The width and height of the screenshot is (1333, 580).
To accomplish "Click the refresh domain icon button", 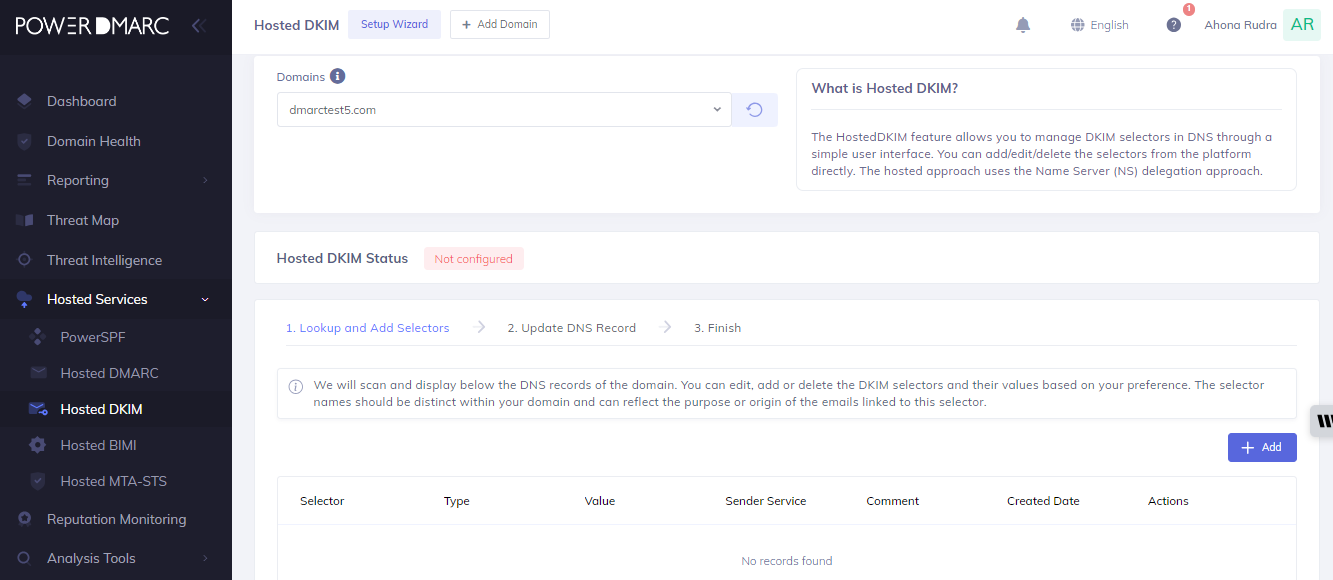I will 755,110.
